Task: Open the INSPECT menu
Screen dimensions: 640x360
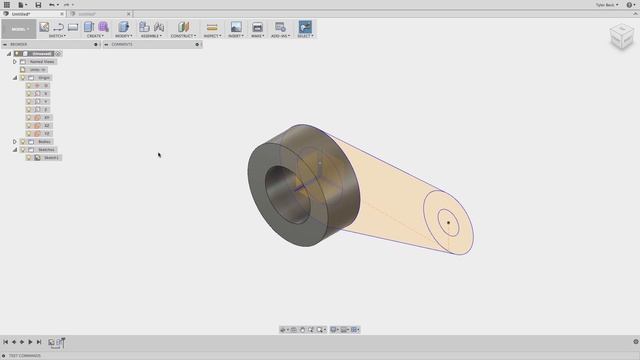Action: coord(212,36)
